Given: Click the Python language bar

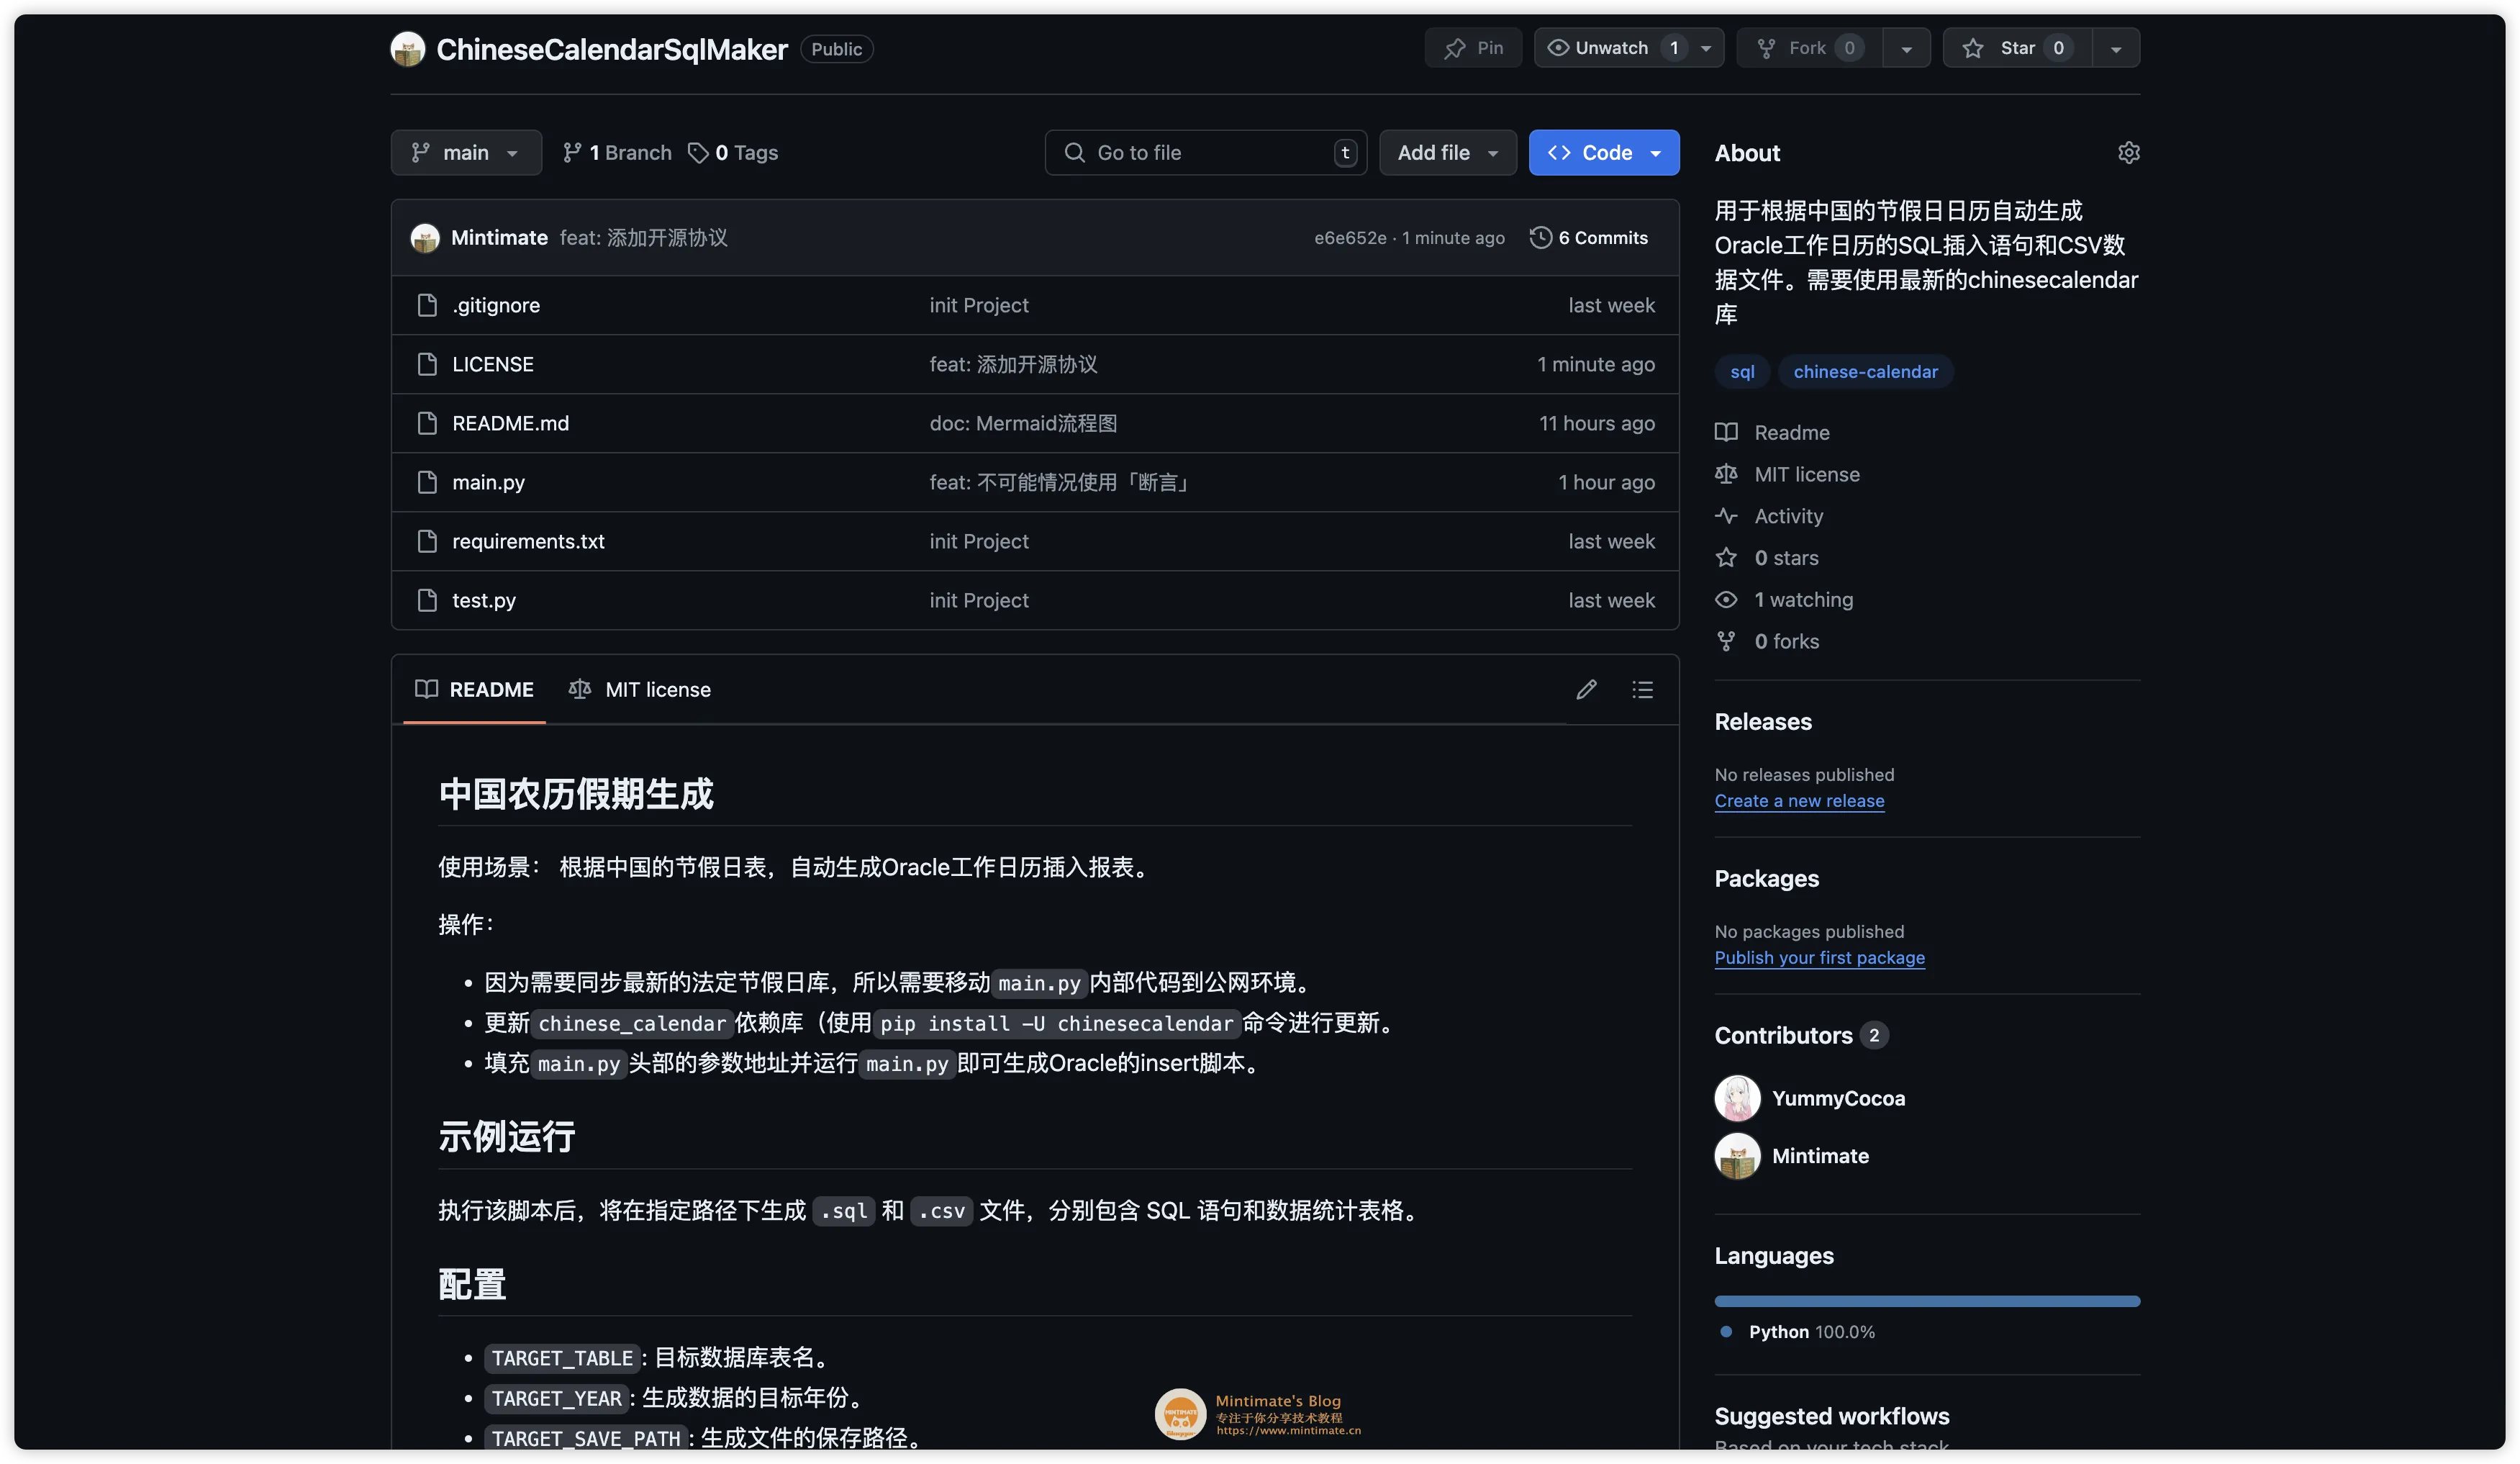Looking at the screenshot, I should [1927, 1301].
